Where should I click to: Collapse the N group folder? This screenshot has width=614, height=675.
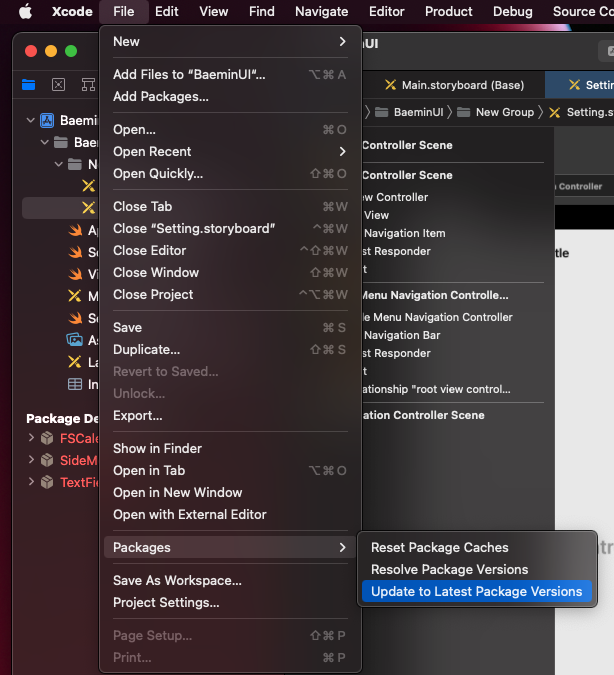[59, 164]
